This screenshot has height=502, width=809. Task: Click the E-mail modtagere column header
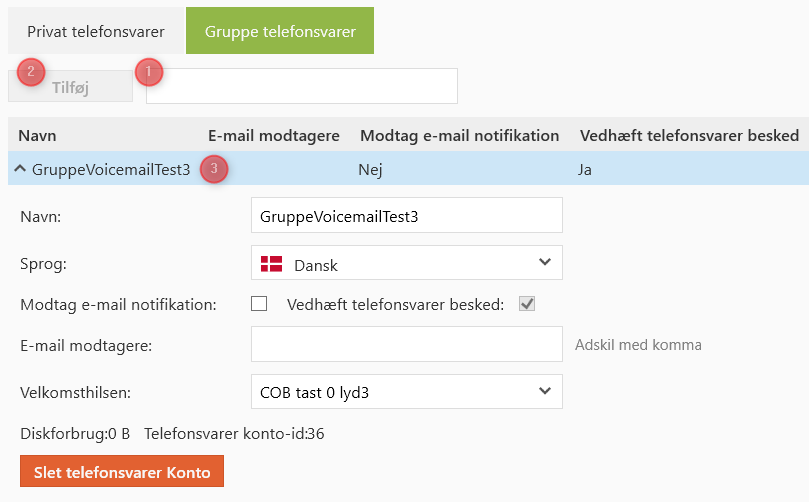click(x=273, y=135)
